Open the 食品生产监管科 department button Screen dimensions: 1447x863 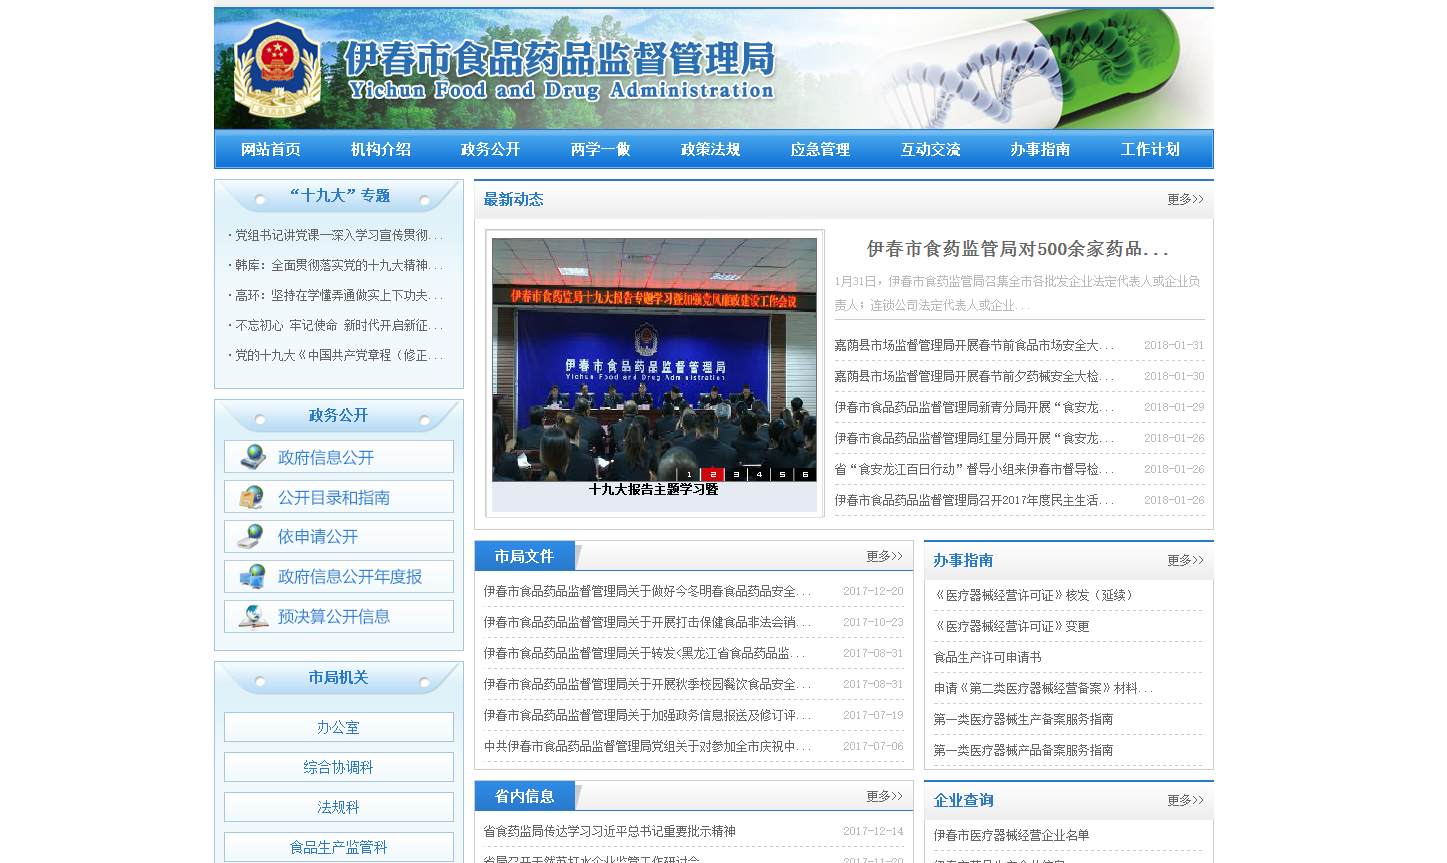339,847
